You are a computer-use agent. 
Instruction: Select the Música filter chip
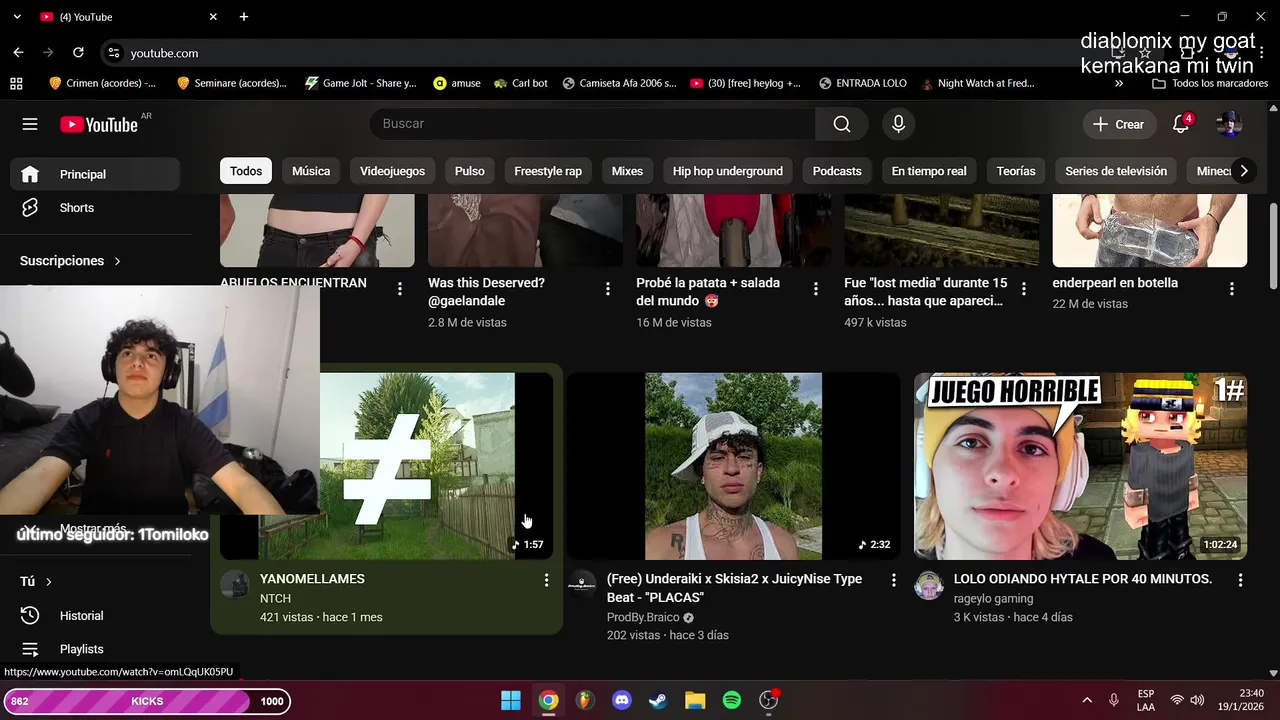point(311,171)
